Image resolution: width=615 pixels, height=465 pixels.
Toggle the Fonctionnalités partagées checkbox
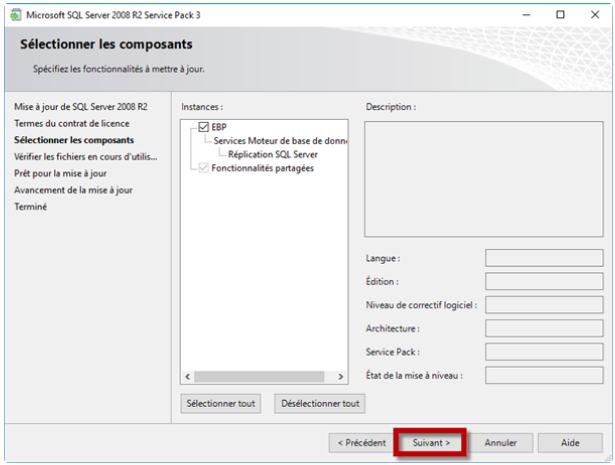[x=203, y=168]
